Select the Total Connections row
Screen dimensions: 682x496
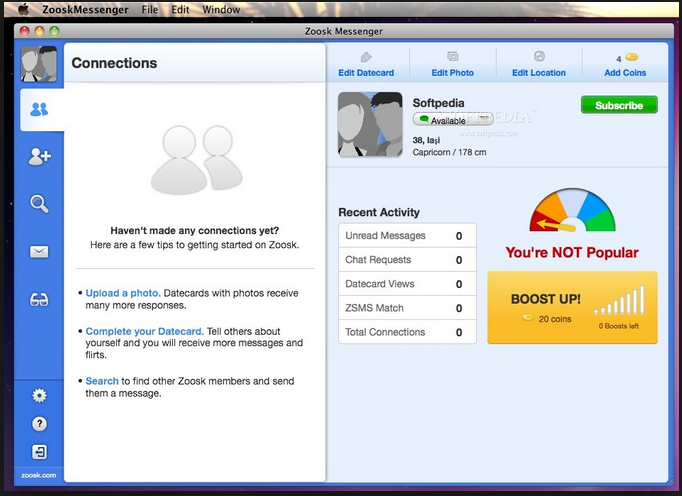408,332
